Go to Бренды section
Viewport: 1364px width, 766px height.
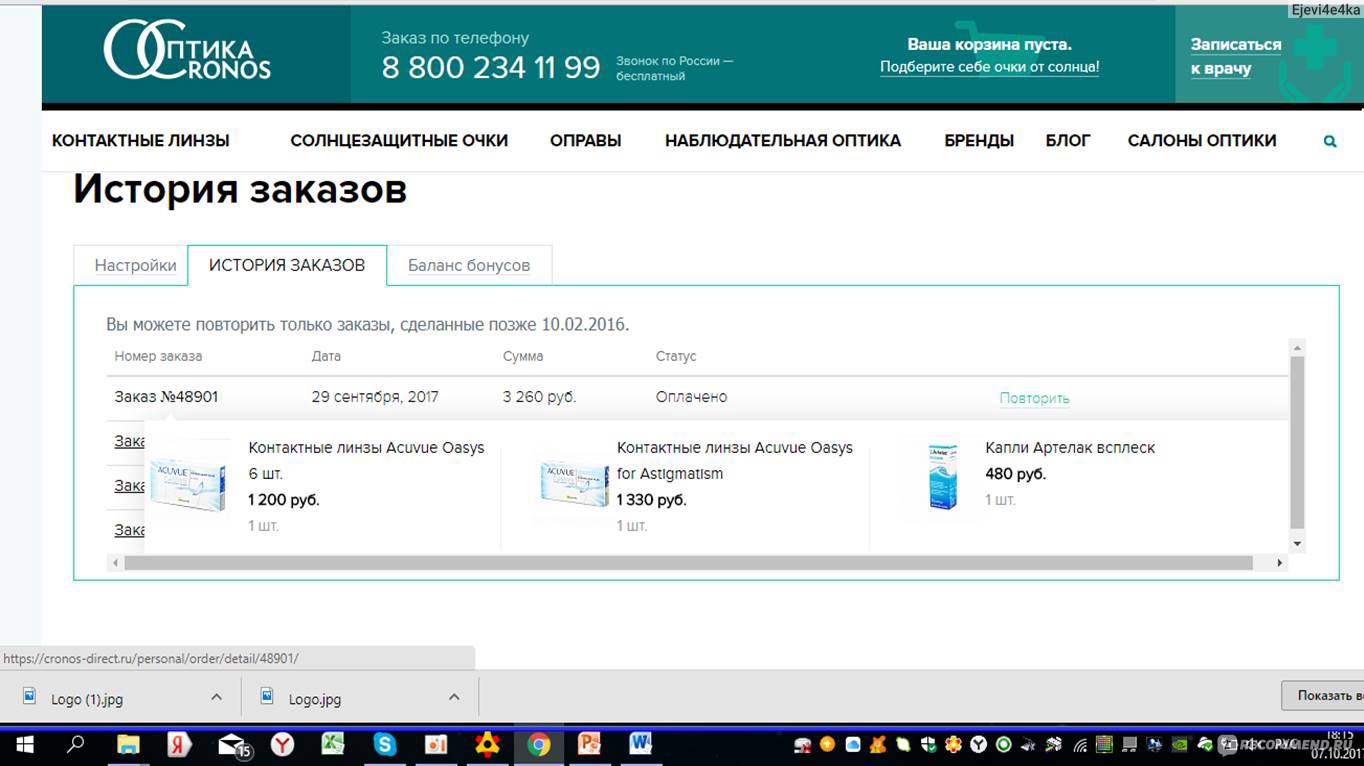pyautogui.click(x=979, y=141)
